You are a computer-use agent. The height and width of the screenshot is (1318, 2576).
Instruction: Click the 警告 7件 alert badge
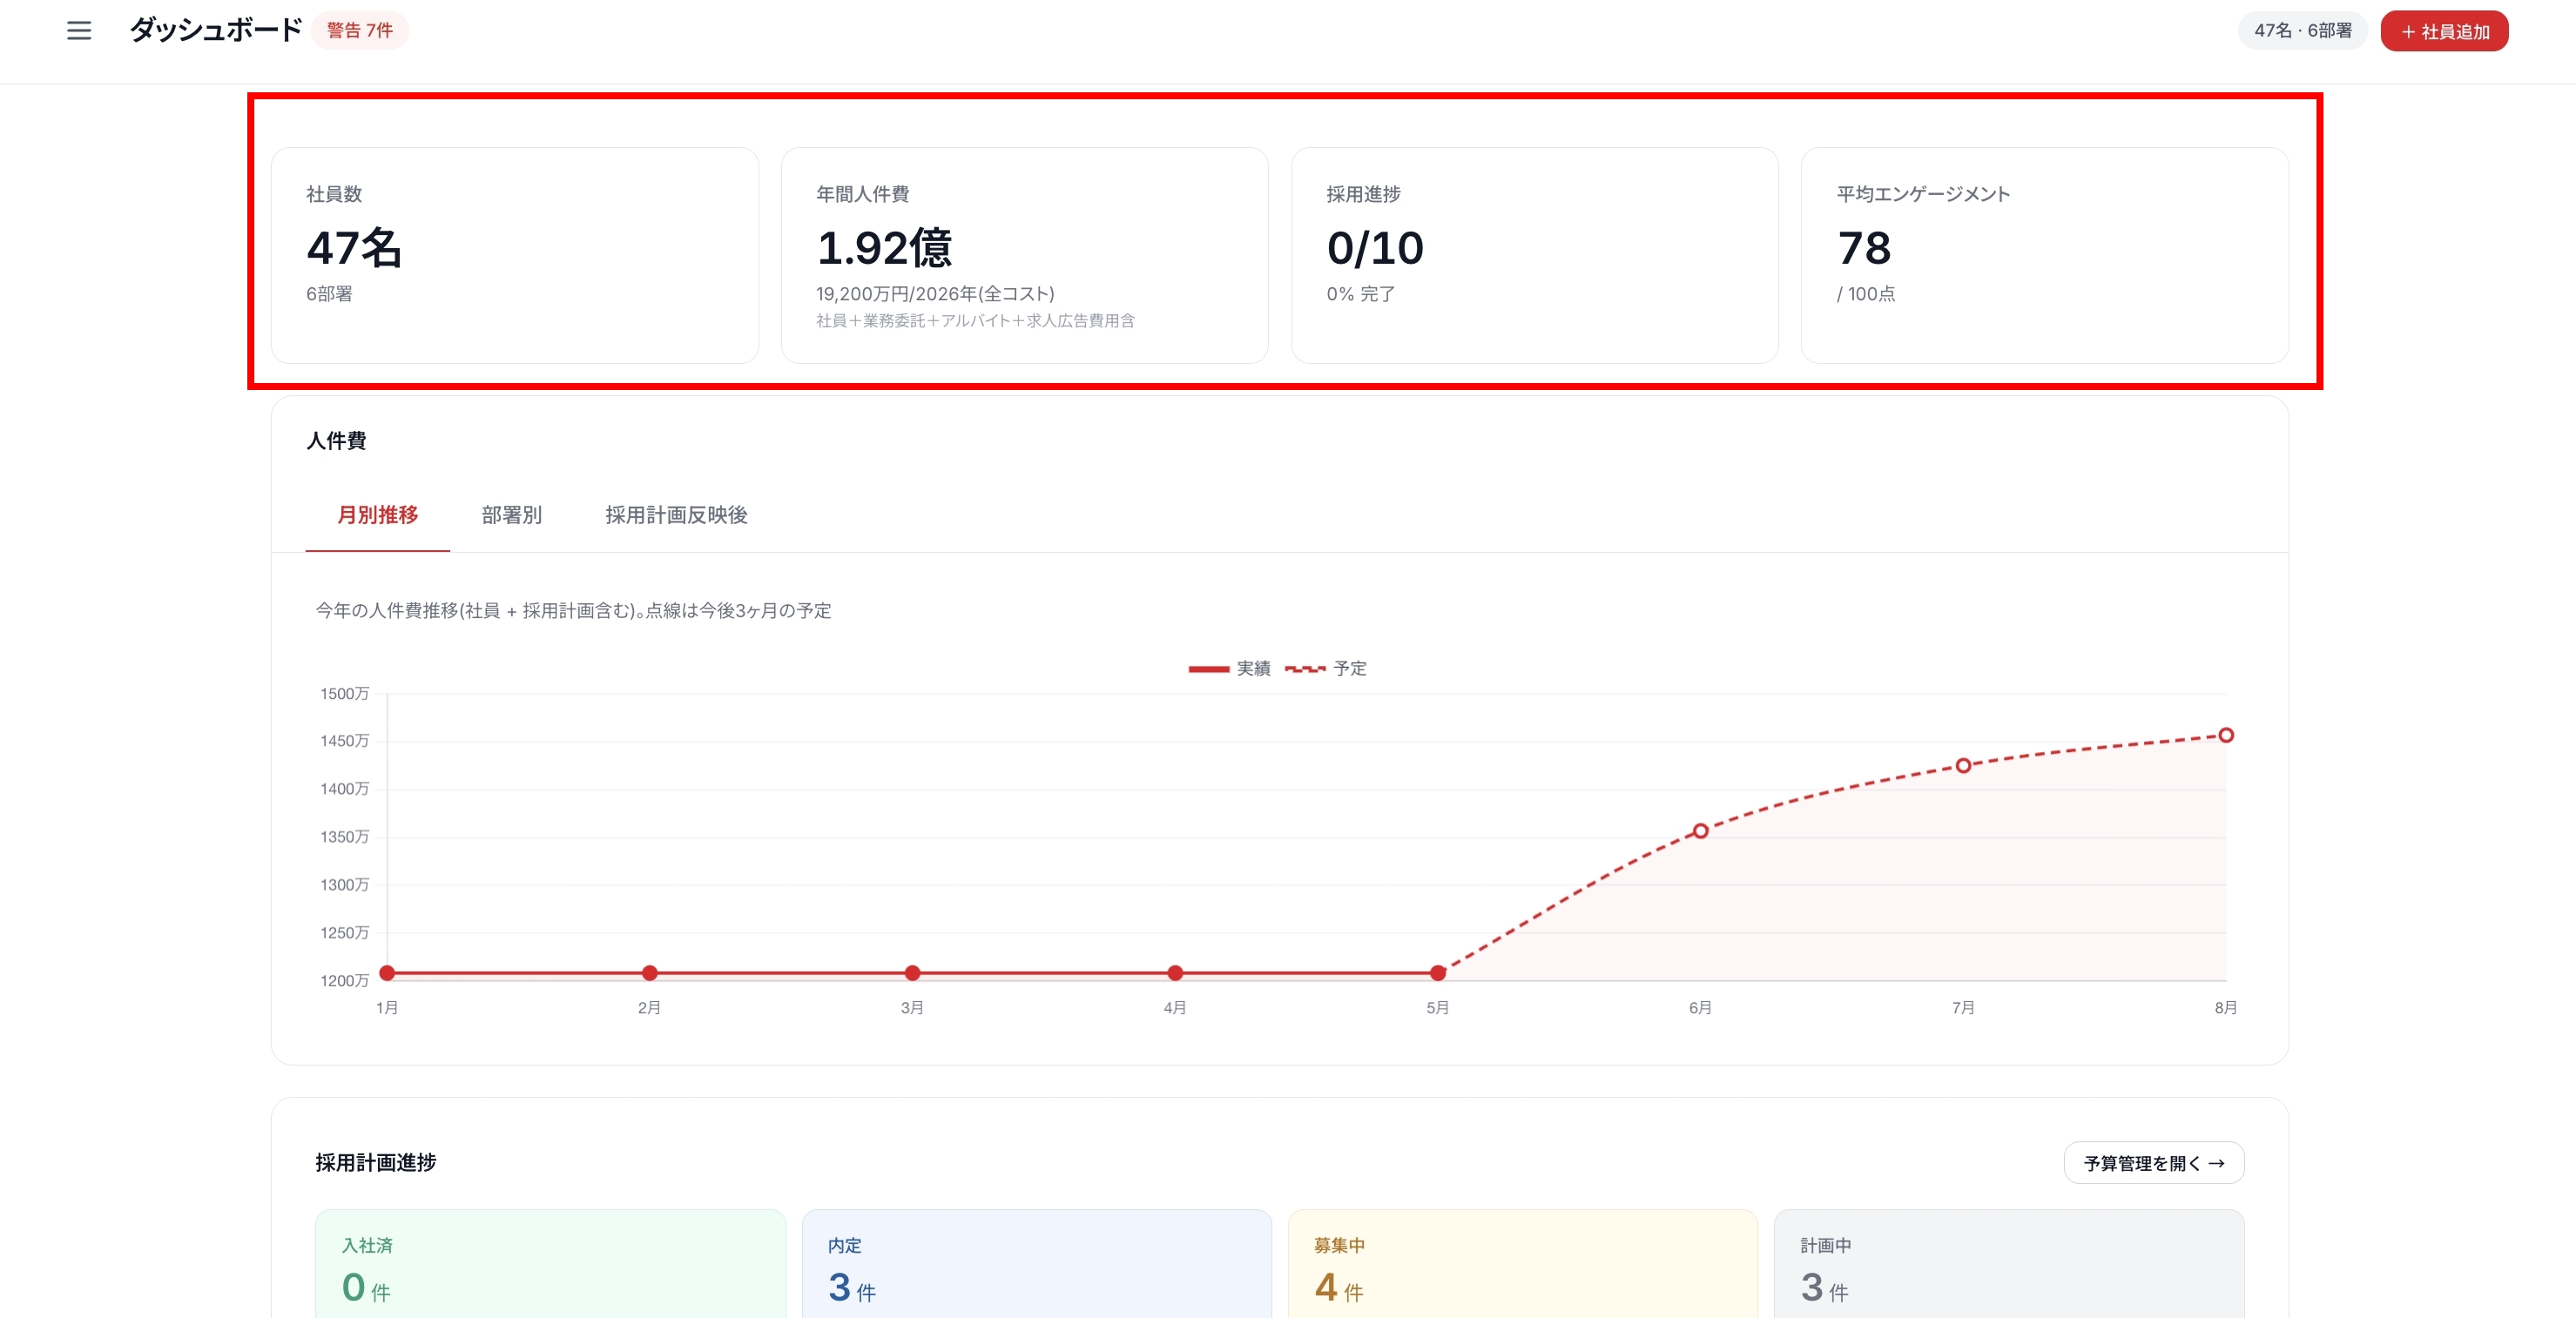point(360,31)
